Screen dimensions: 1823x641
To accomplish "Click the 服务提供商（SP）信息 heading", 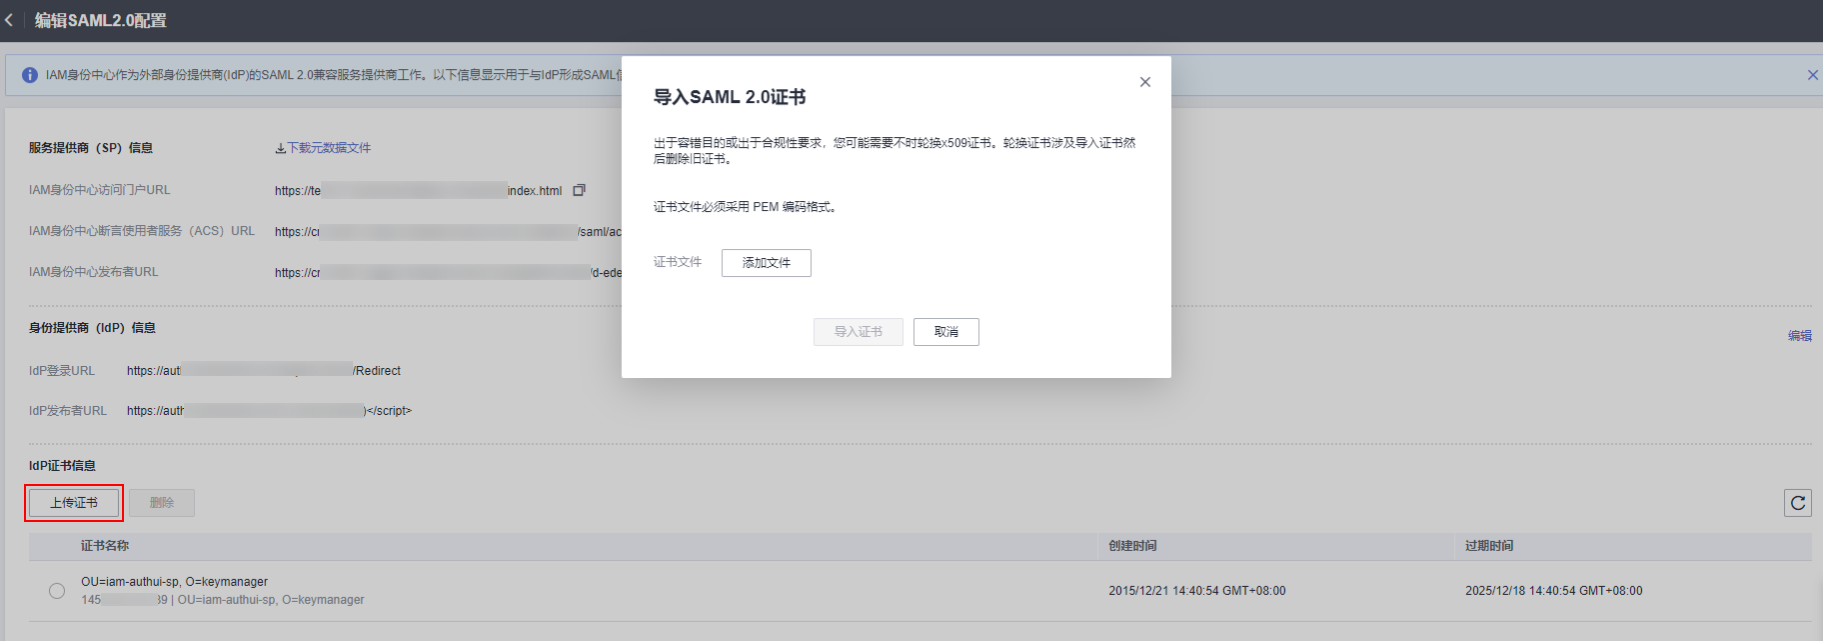I will [x=91, y=148].
